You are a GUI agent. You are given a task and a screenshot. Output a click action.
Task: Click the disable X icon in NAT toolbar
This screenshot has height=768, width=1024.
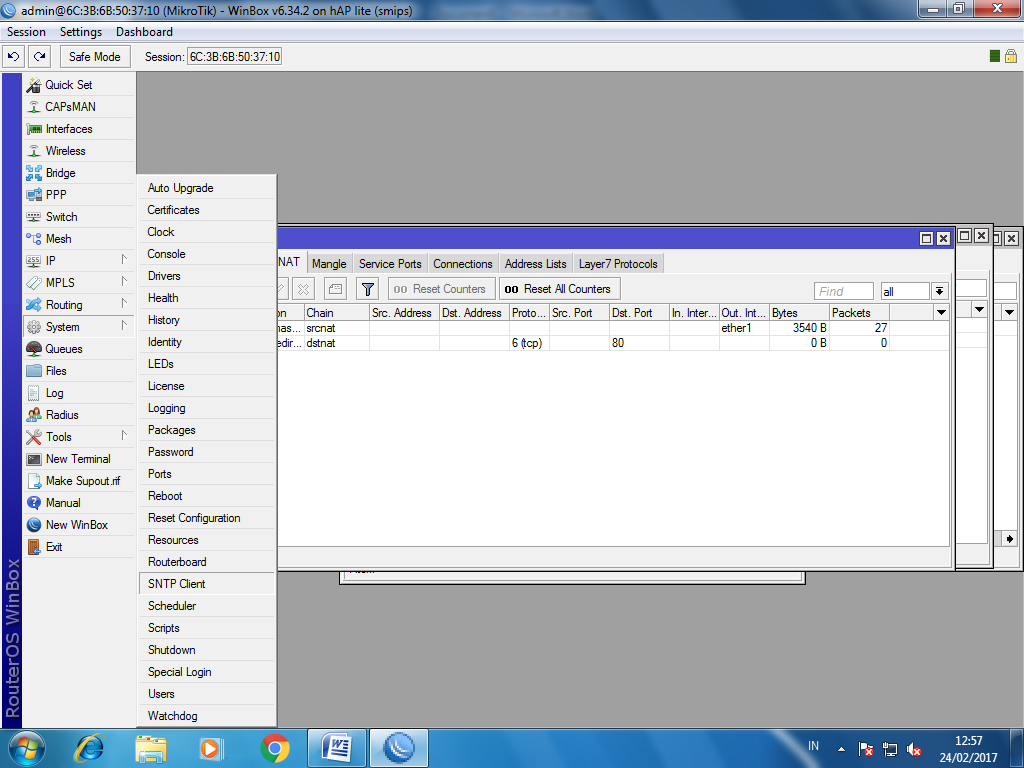(304, 289)
